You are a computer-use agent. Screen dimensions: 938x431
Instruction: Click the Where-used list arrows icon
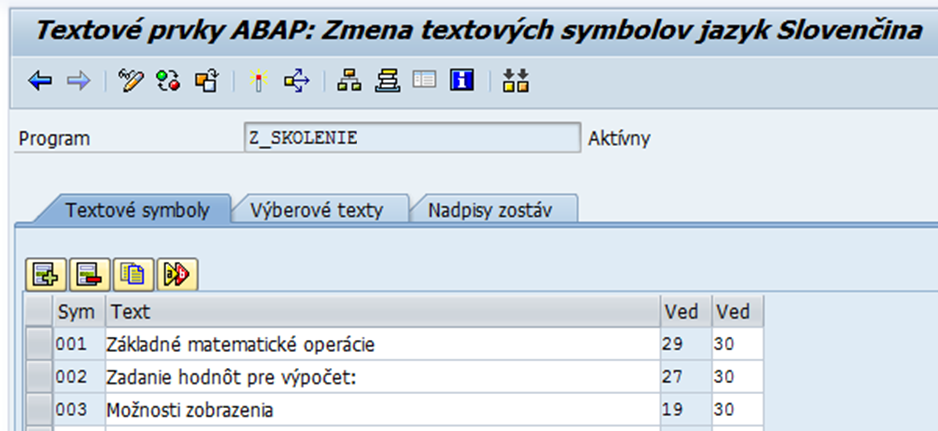[x=297, y=80]
